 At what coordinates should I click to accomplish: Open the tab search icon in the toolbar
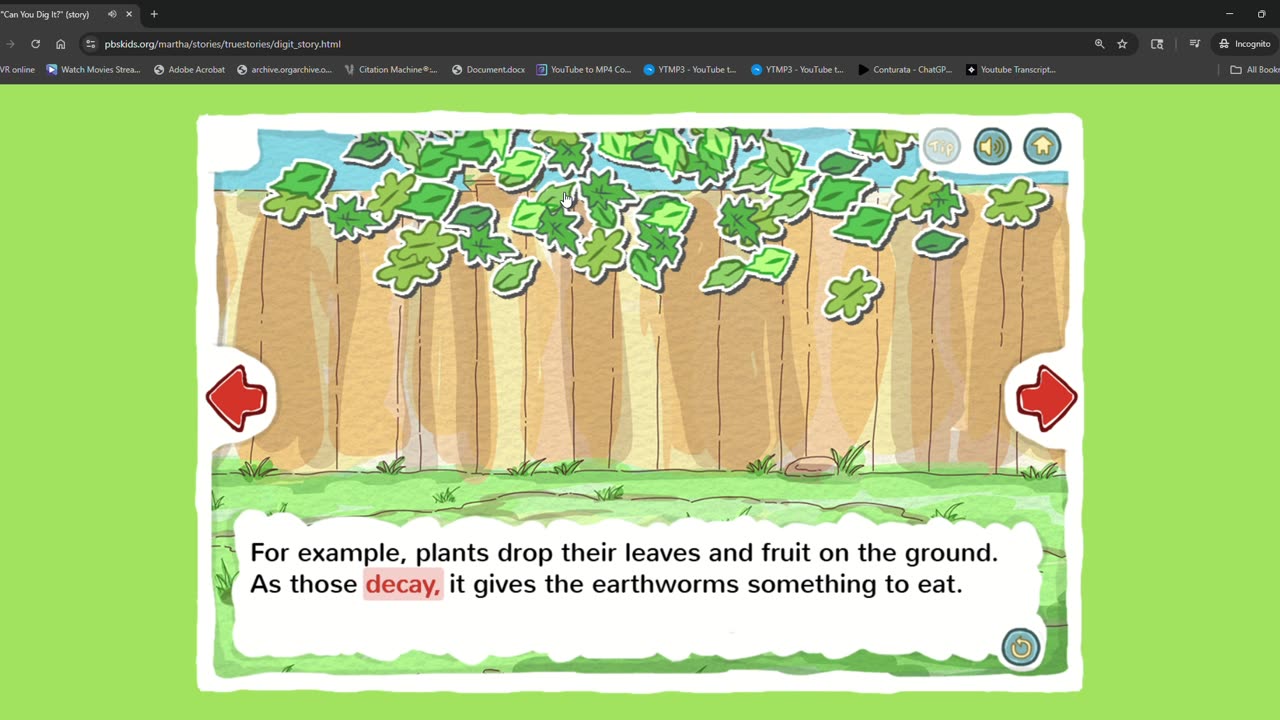(1157, 44)
